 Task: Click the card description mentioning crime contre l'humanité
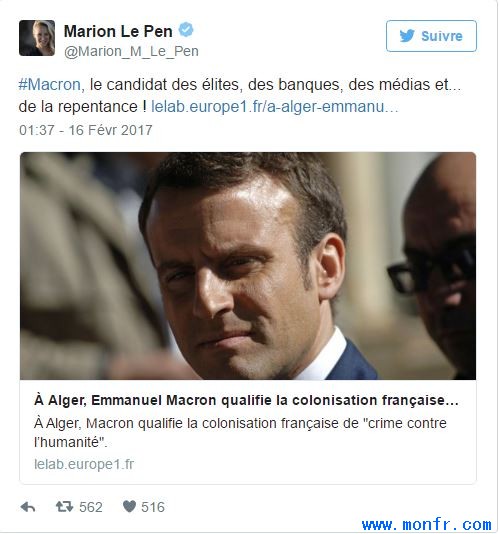(x=240, y=433)
